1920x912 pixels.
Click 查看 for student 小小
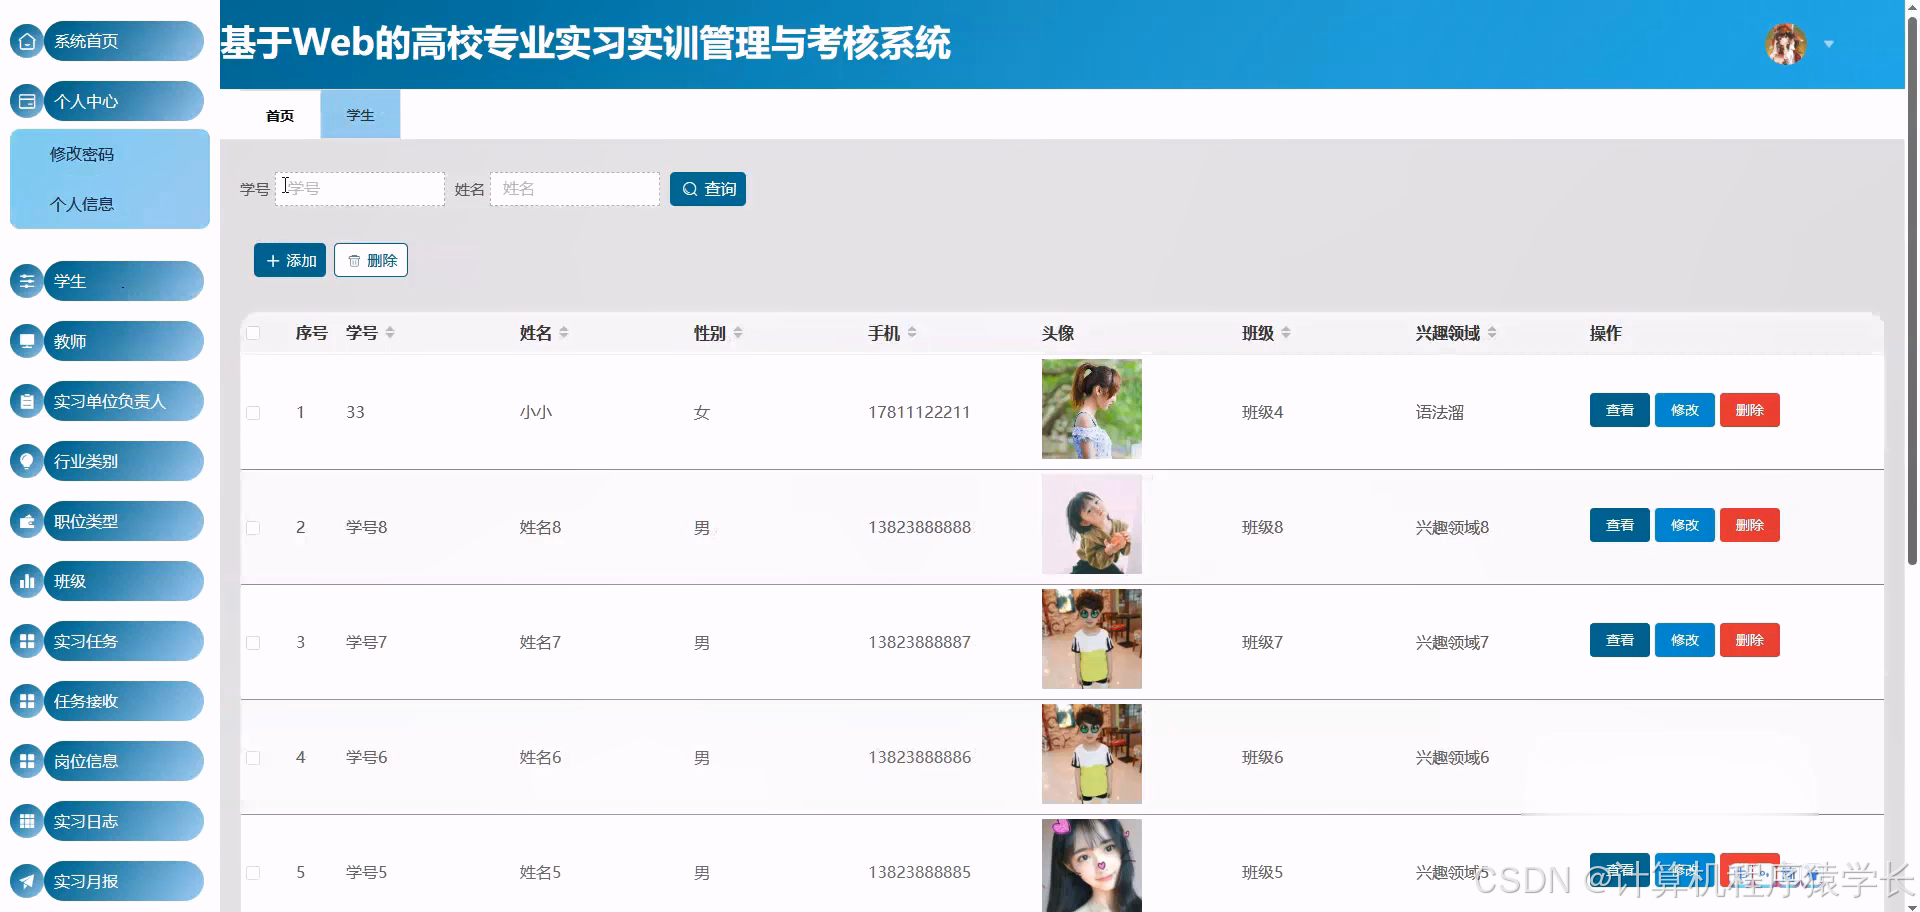1620,410
